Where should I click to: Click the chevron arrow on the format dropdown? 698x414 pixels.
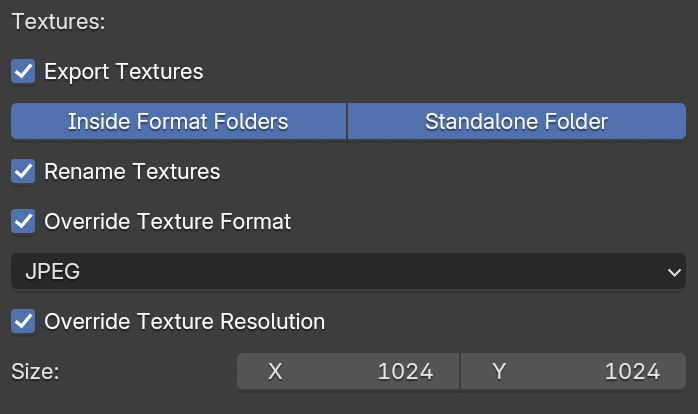click(673, 272)
